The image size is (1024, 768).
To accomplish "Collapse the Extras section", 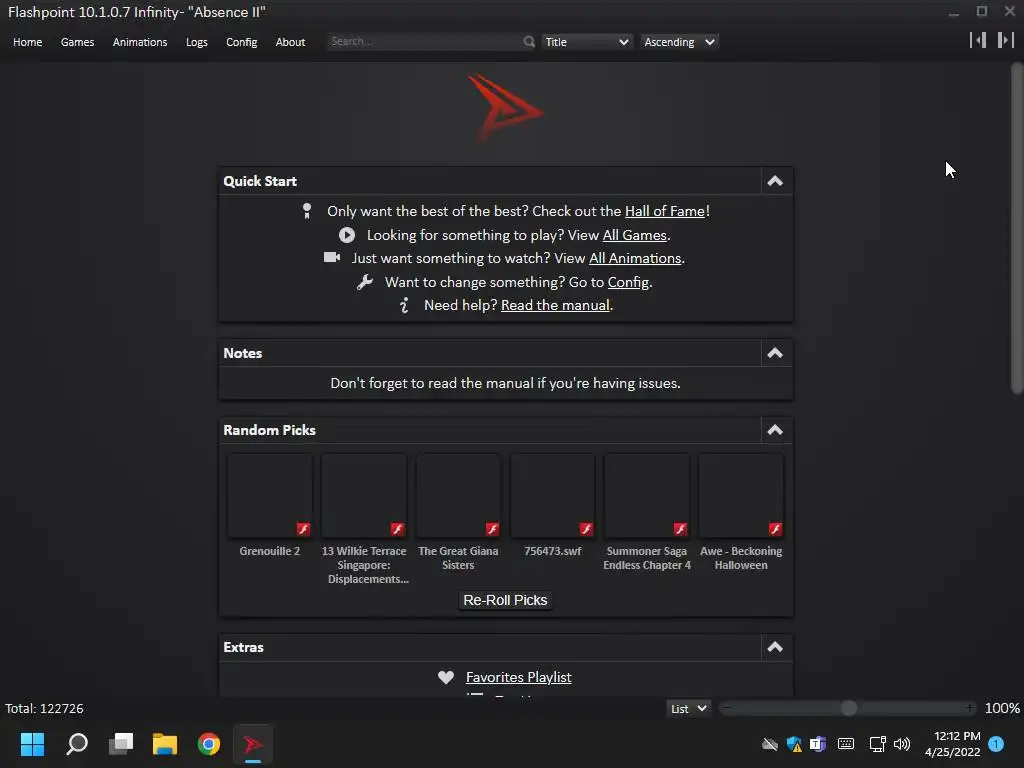I will point(775,647).
